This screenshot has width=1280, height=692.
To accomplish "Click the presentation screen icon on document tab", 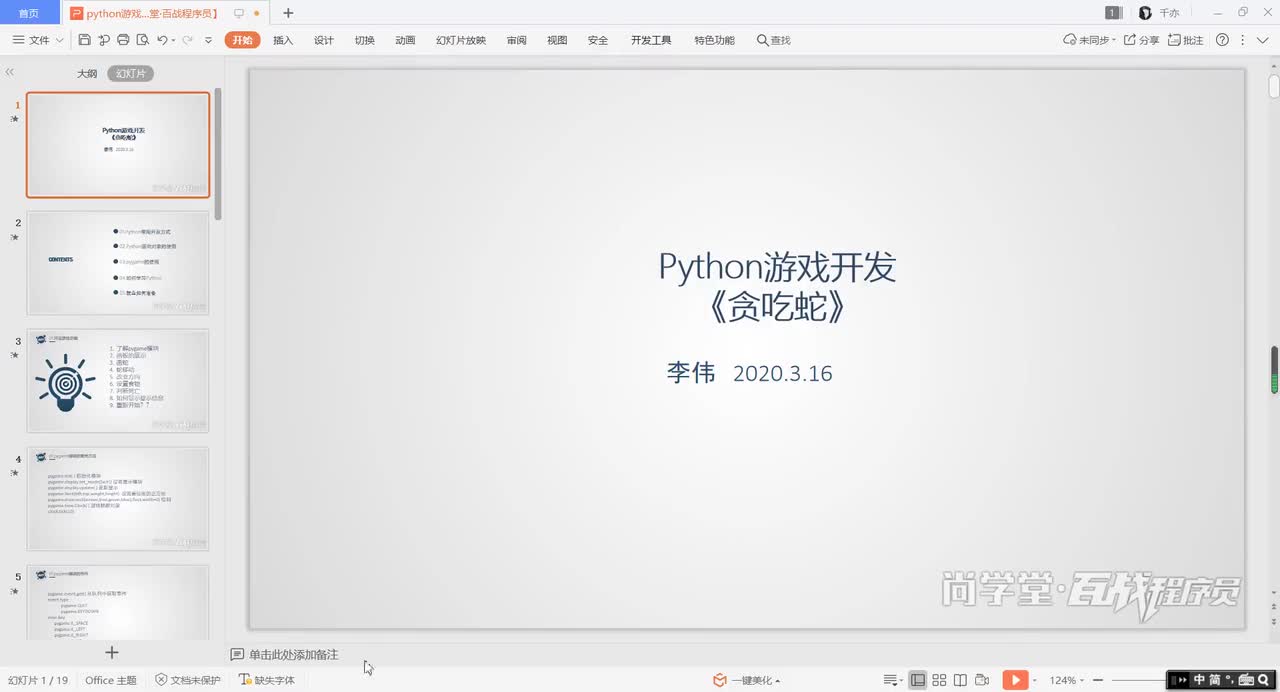I will point(238,13).
